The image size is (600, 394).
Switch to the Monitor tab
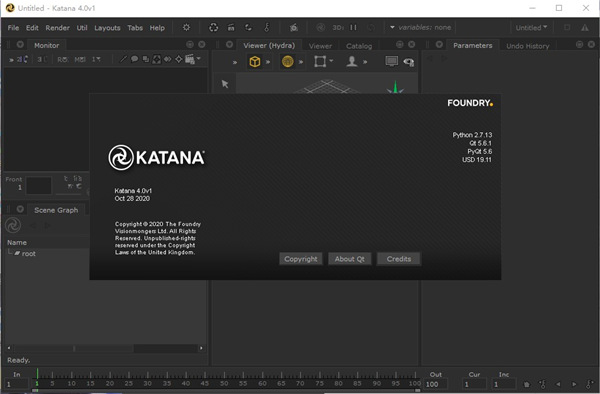pyautogui.click(x=46, y=45)
